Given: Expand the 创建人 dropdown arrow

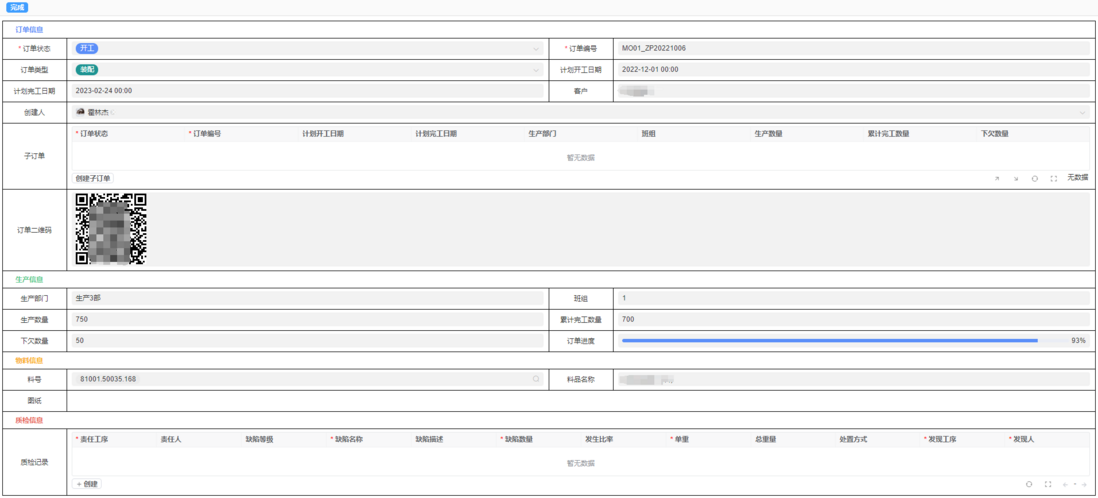Looking at the screenshot, I should [x=1083, y=113].
